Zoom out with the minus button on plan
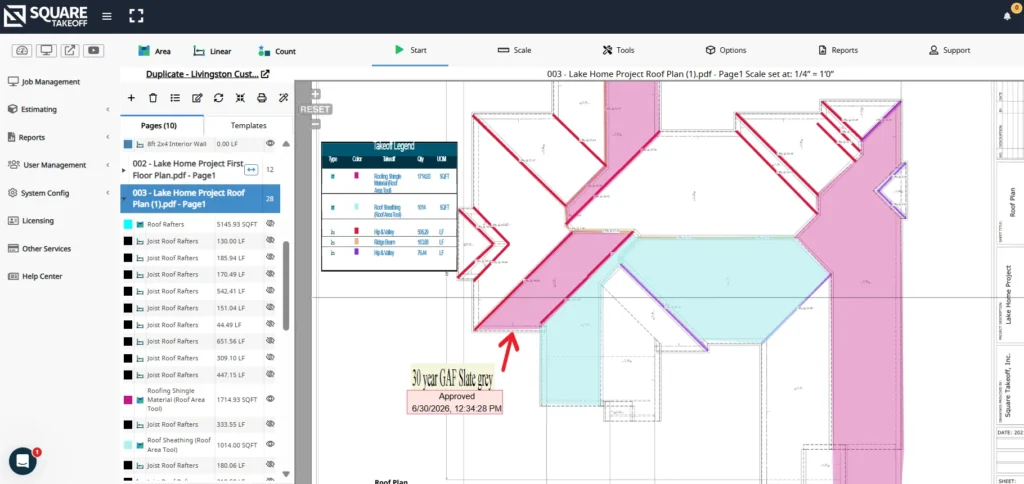1024x484 pixels. 315,123
